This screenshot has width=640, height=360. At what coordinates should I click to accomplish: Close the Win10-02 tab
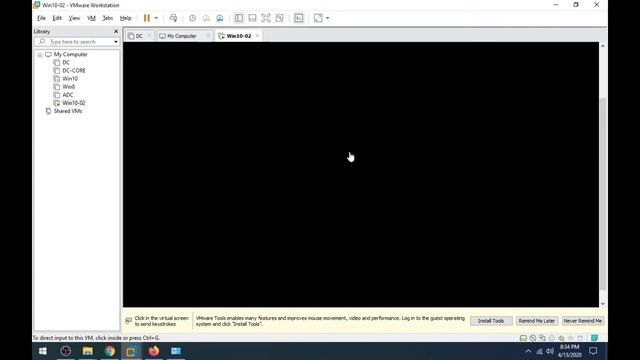click(x=258, y=36)
